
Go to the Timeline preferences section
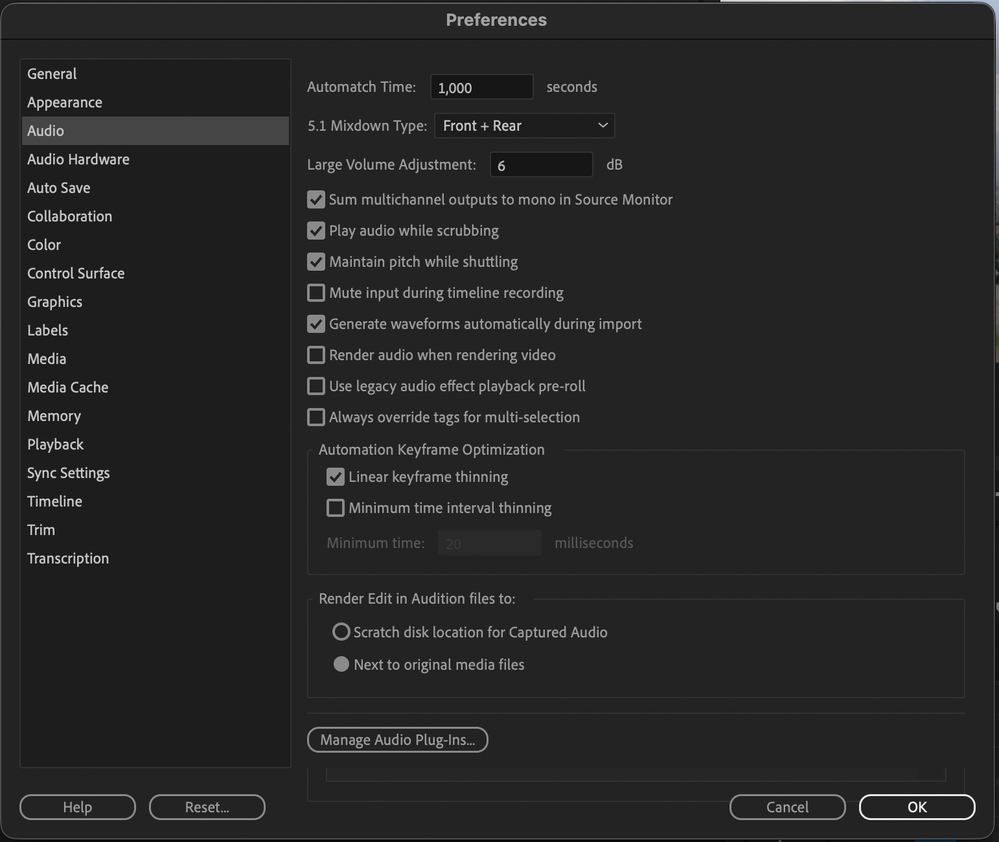[x=55, y=501]
